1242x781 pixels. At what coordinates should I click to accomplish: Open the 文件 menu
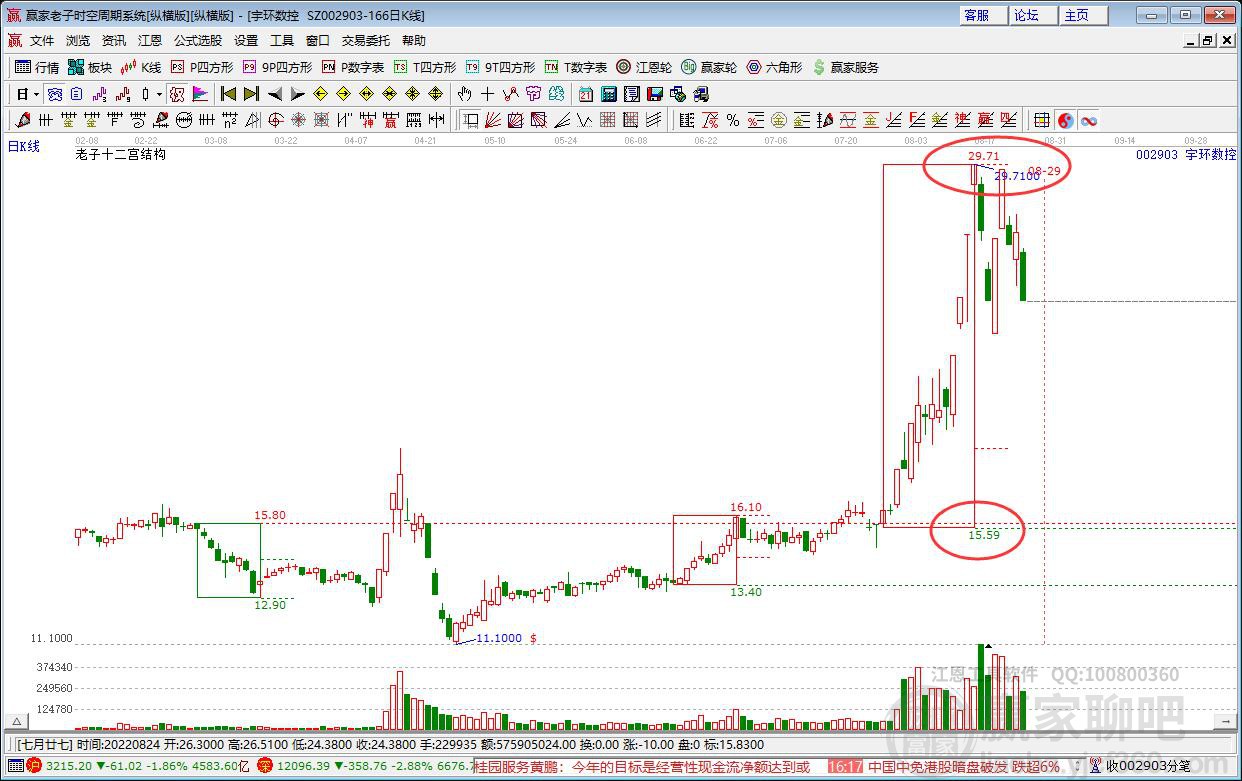[42, 41]
